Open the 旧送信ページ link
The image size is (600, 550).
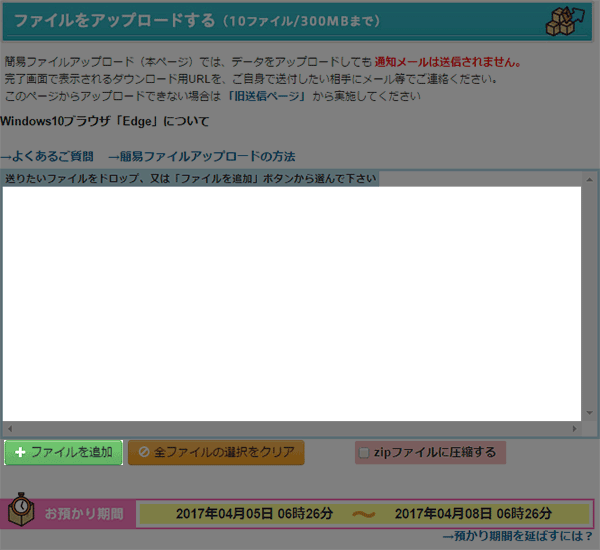coord(267,96)
